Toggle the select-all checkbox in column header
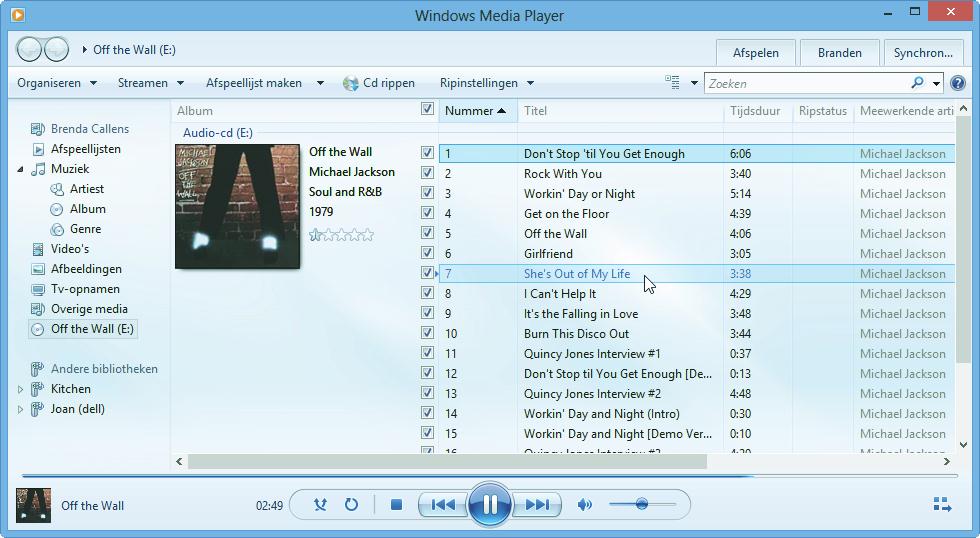This screenshot has width=980, height=538. point(428,109)
